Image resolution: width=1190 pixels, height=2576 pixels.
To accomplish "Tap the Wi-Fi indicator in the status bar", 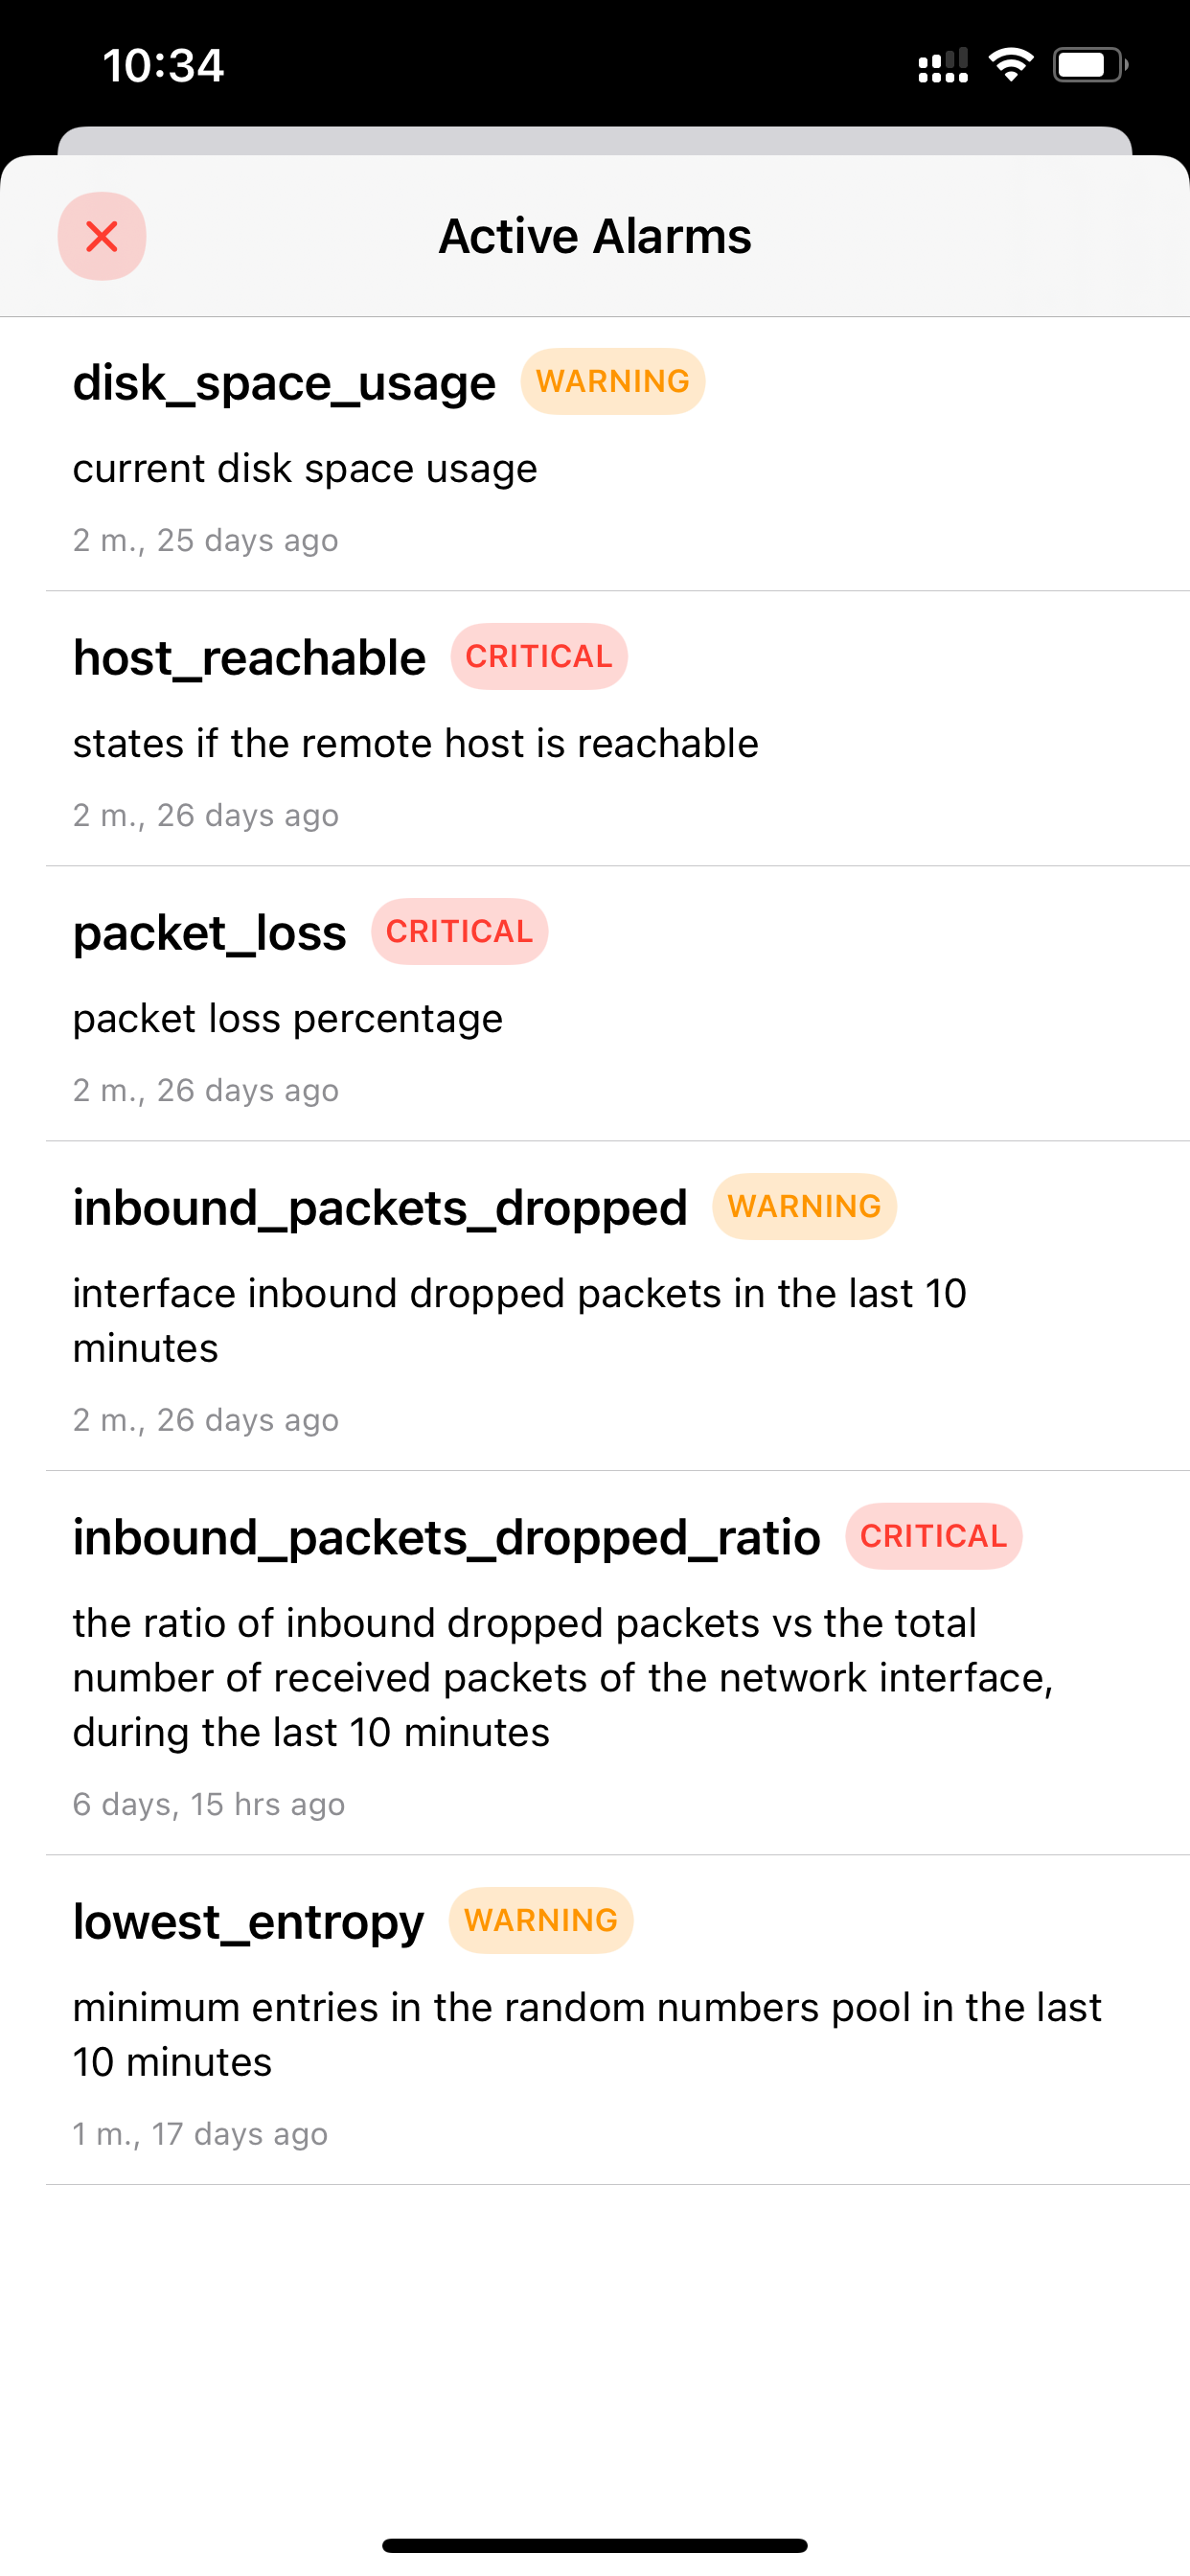I will [x=1010, y=64].
